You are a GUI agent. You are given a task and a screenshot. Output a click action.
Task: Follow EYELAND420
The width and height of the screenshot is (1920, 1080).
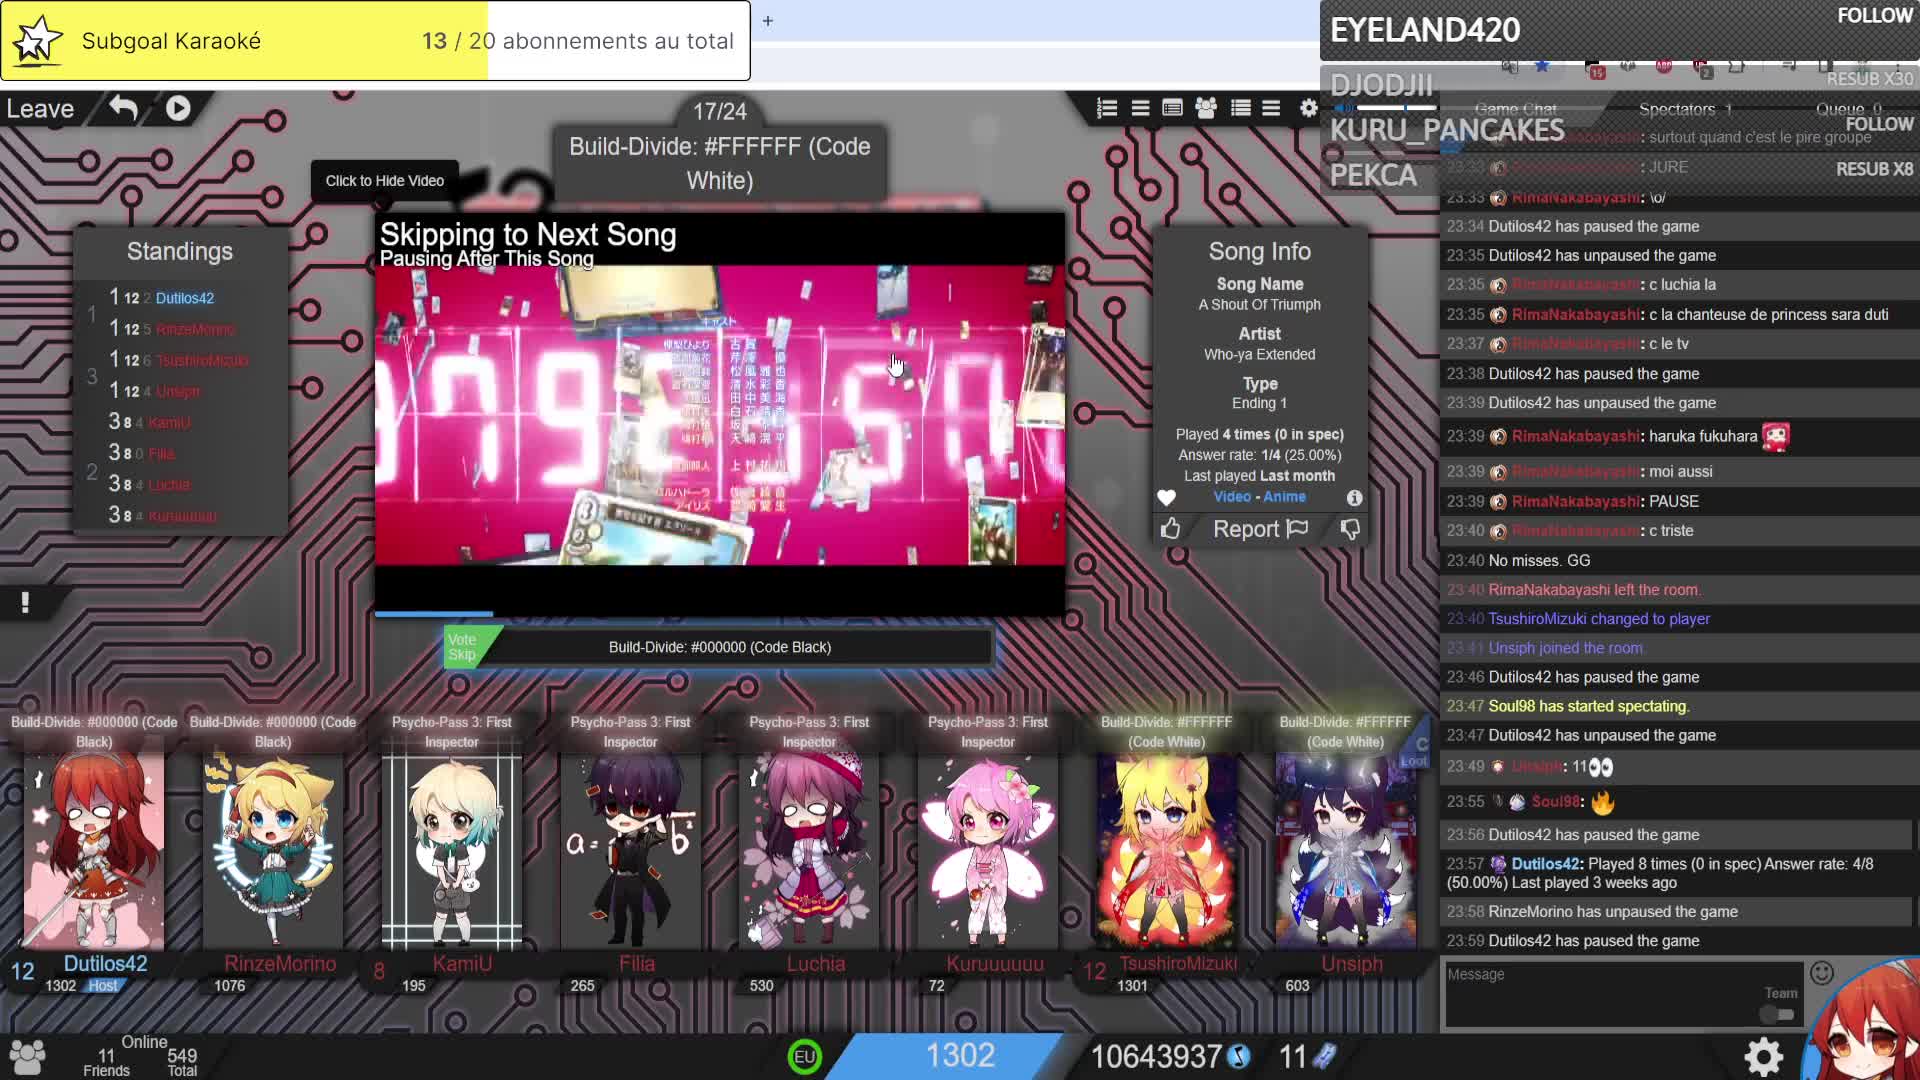pos(1875,16)
